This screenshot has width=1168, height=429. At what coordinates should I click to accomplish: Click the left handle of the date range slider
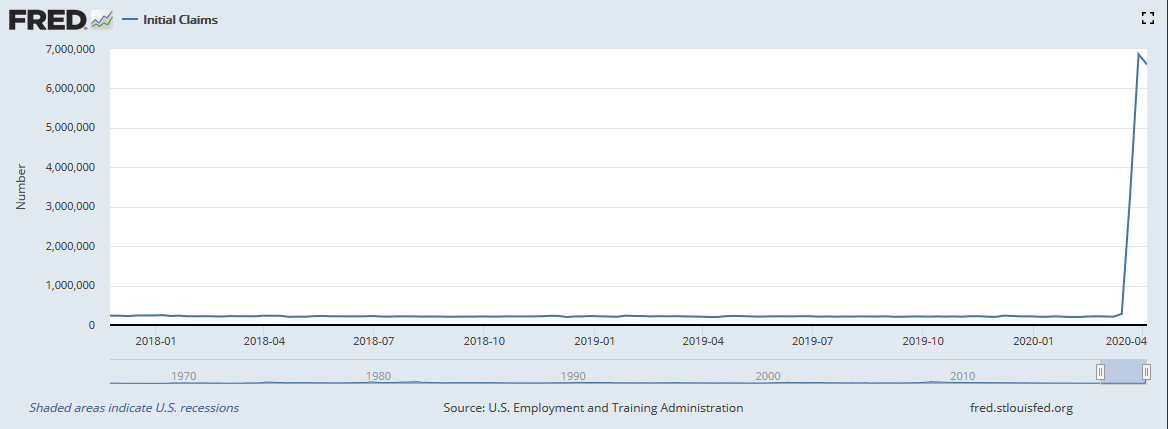[1100, 372]
